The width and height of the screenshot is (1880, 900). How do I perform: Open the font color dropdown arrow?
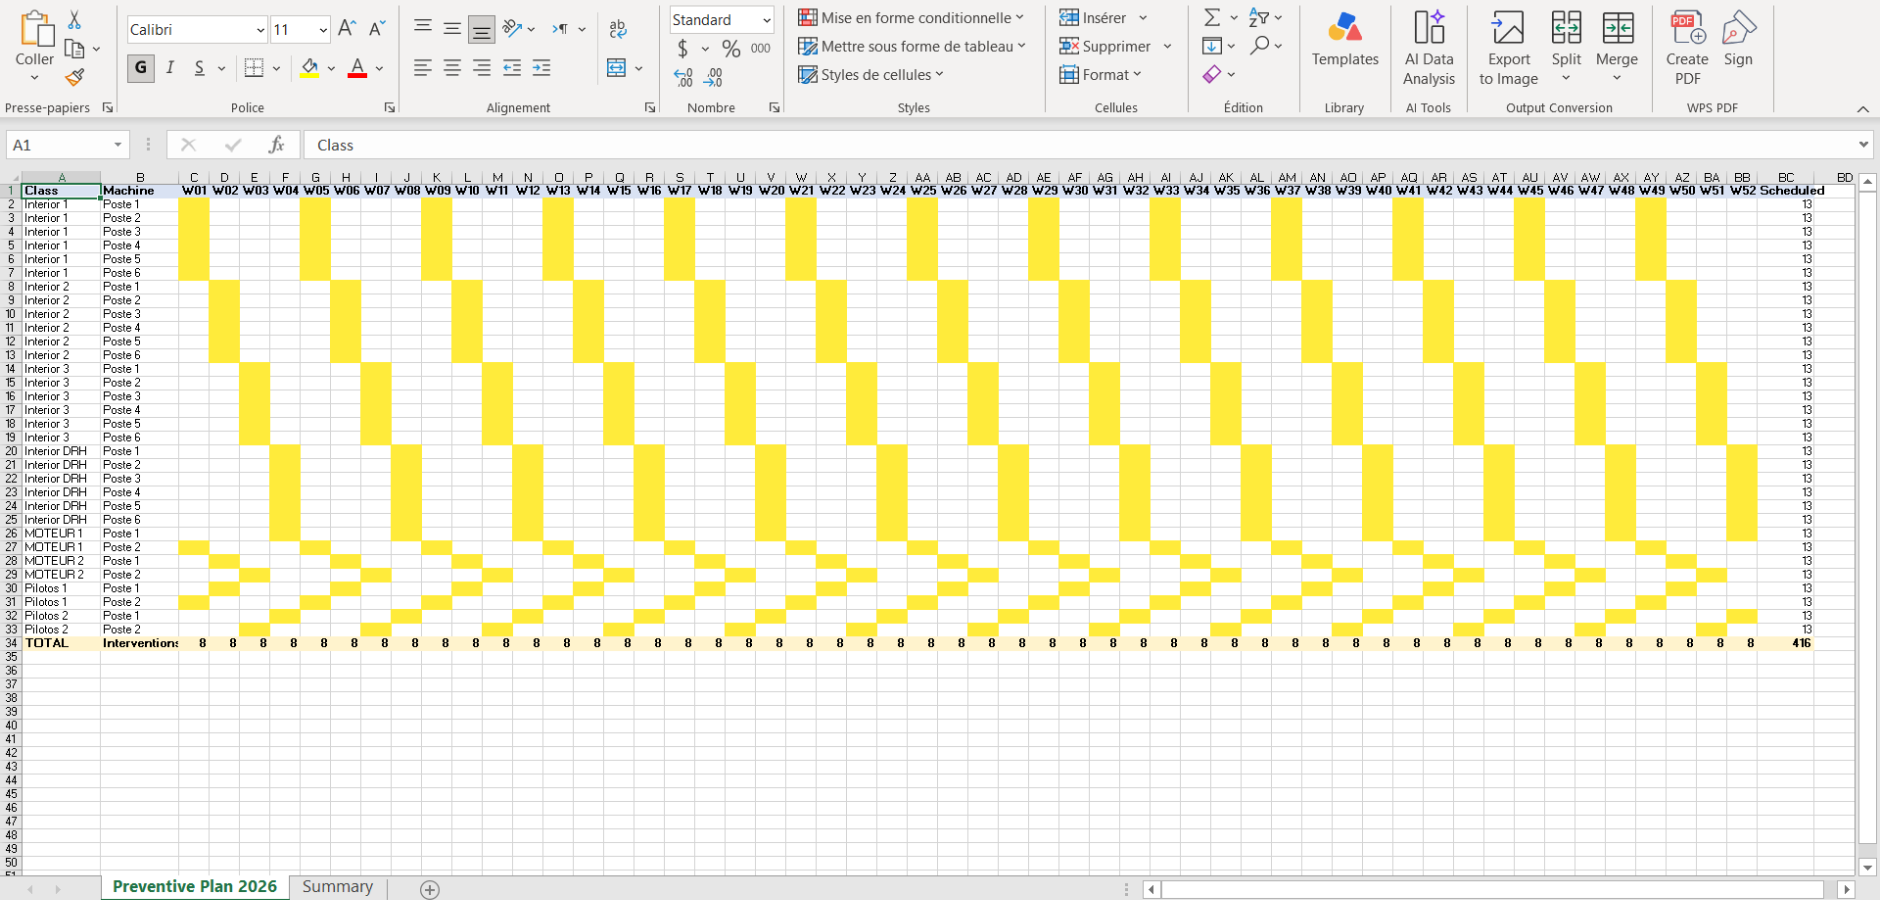[x=379, y=69]
